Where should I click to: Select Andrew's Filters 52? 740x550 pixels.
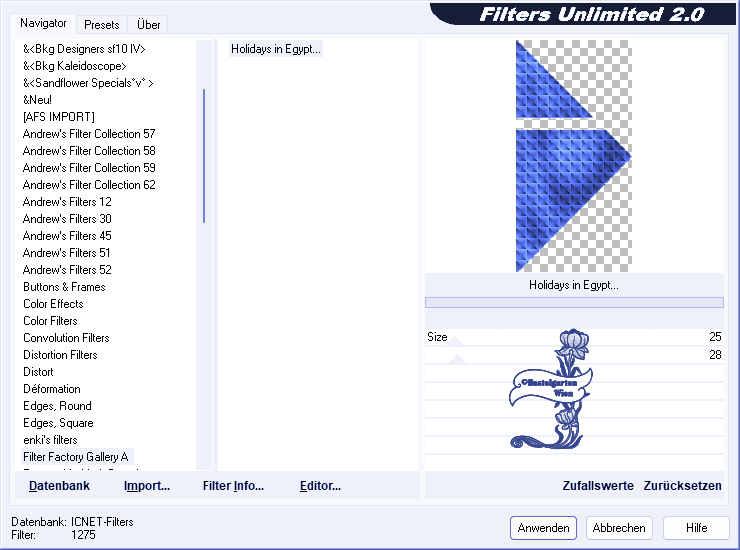point(67,270)
